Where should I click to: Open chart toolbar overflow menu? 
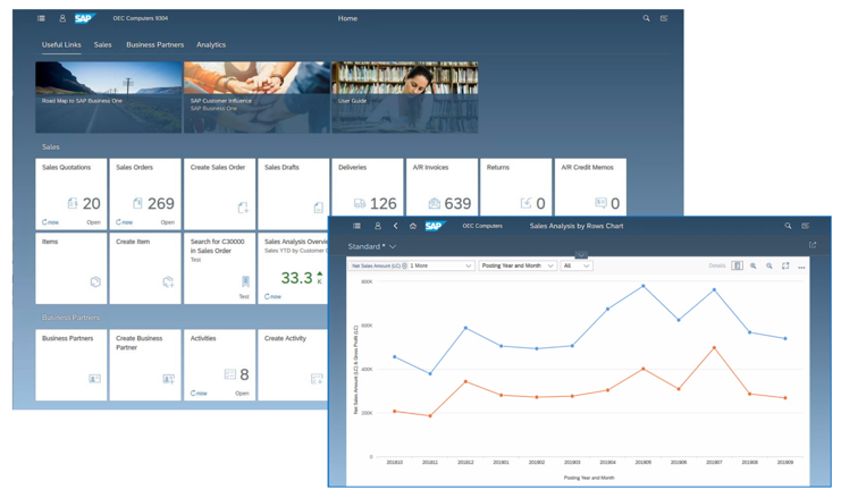click(801, 267)
